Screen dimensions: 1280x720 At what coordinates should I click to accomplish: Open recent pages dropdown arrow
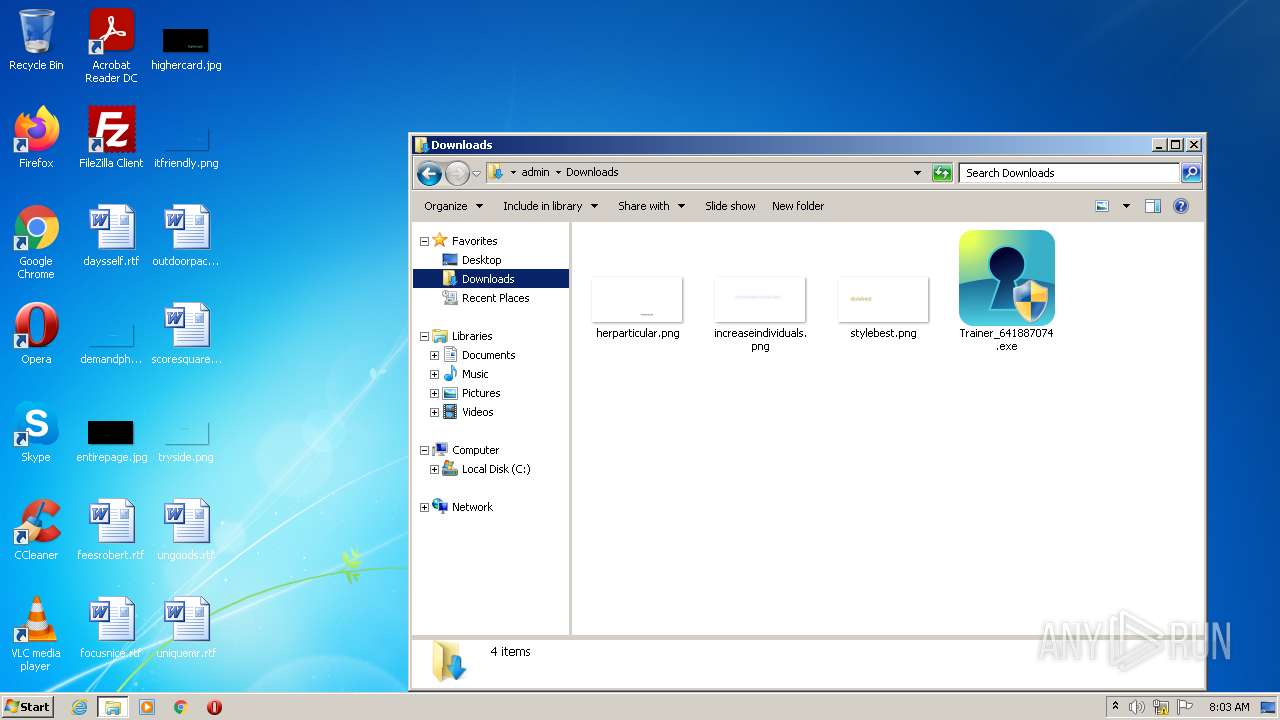click(x=476, y=173)
